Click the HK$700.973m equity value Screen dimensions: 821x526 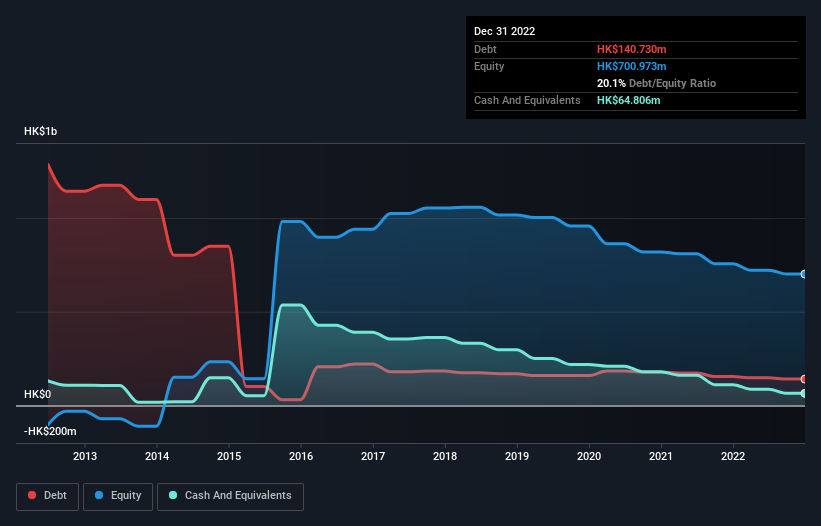point(631,66)
